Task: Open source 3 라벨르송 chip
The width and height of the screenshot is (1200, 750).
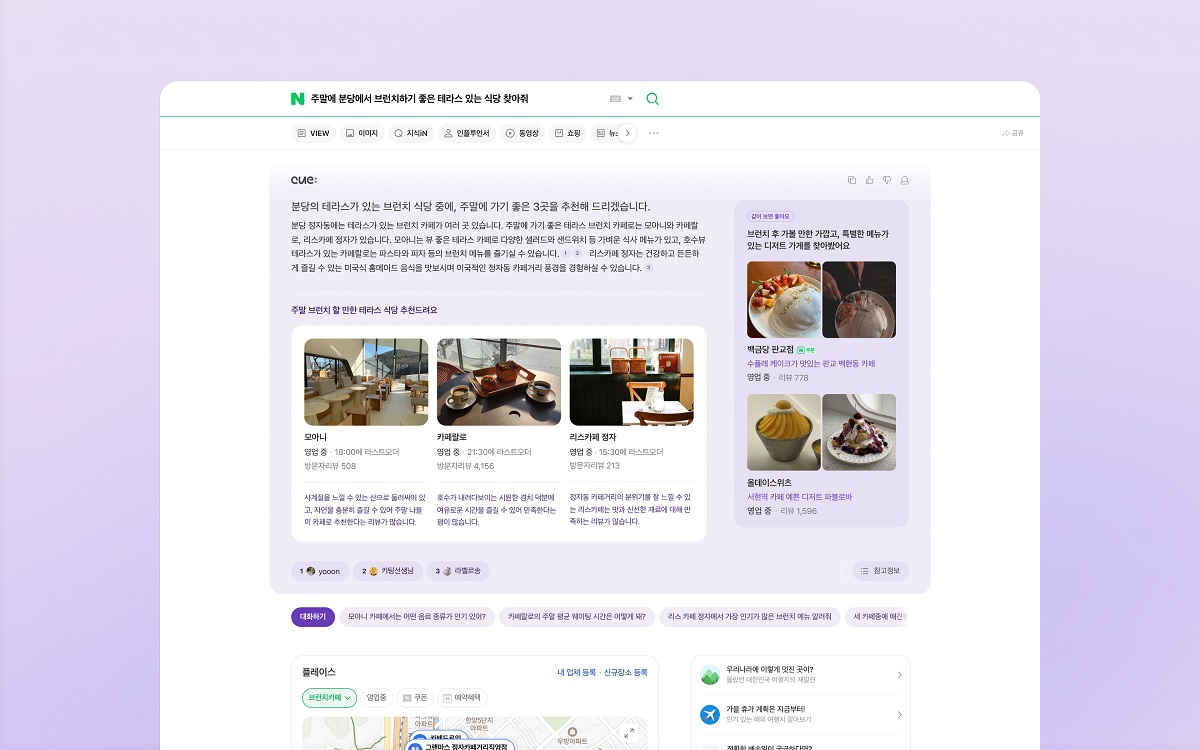Action: pos(458,571)
